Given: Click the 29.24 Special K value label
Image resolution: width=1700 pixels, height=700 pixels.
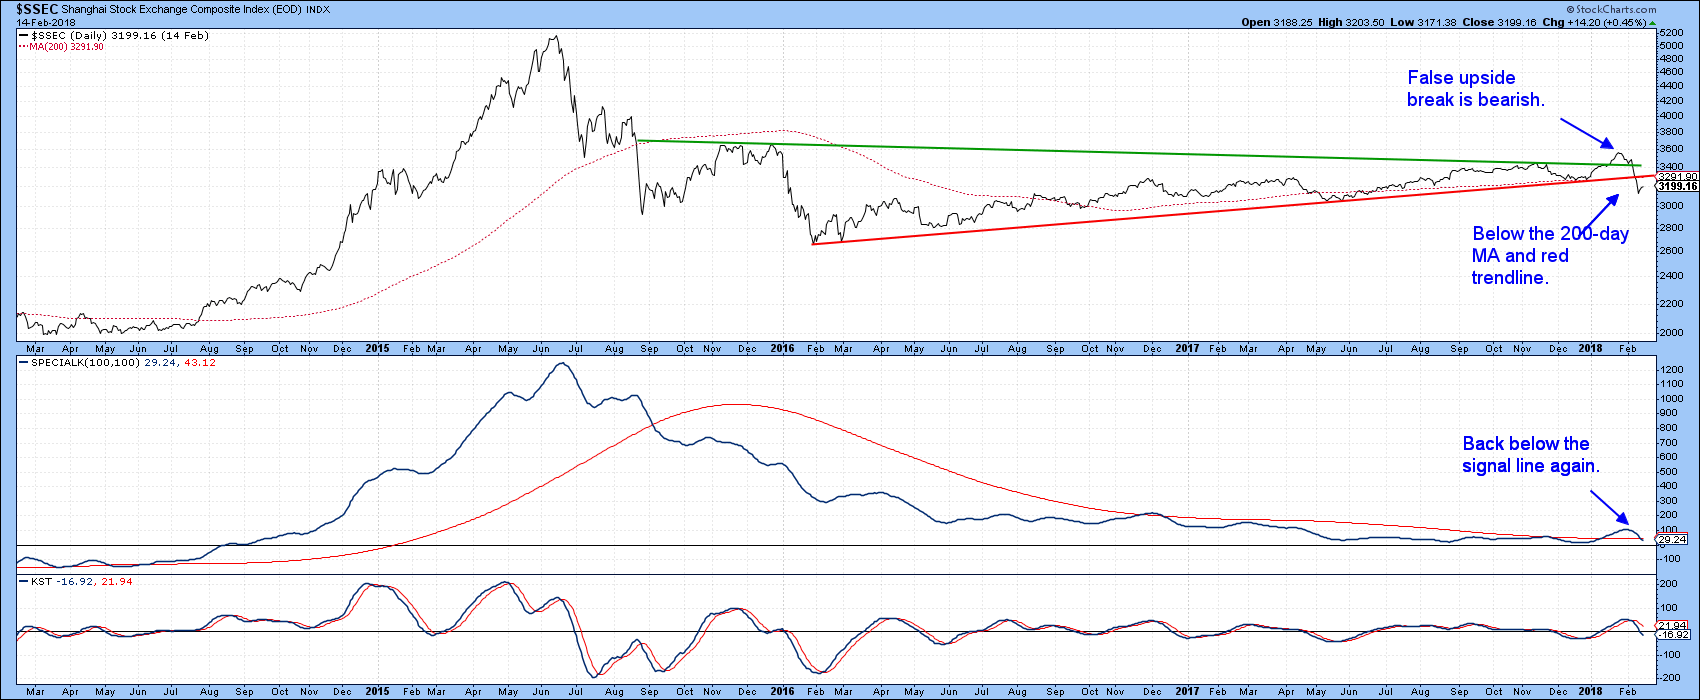Looking at the screenshot, I should 1672,539.
